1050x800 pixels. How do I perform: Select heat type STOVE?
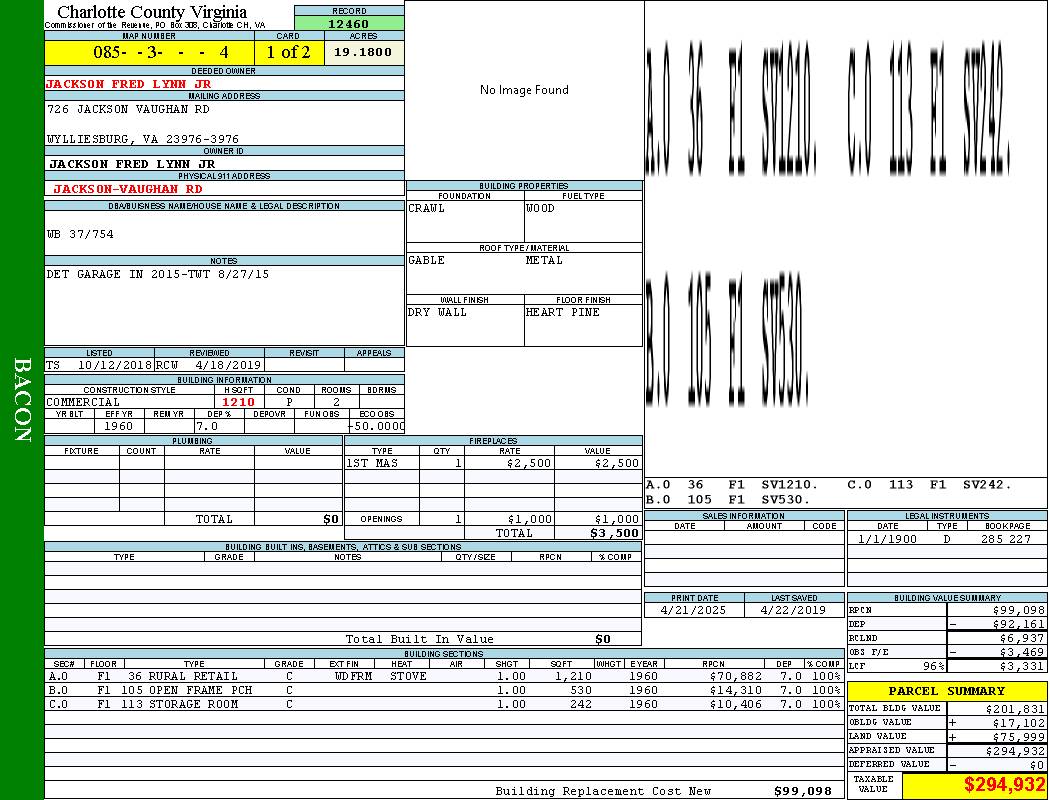pos(408,676)
